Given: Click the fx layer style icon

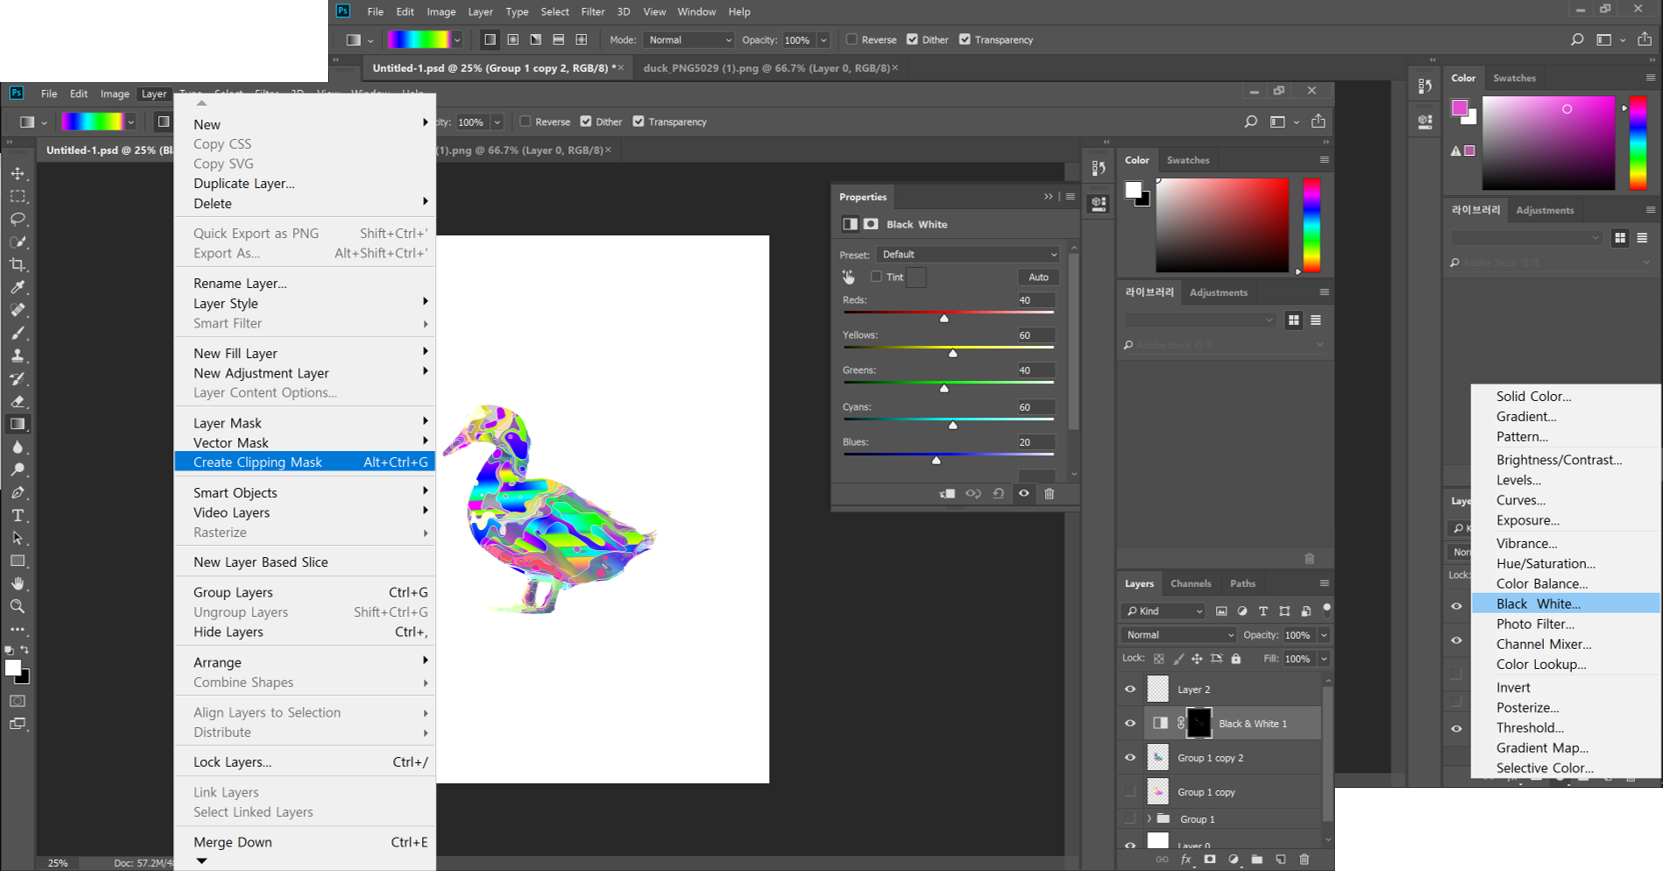Looking at the screenshot, I should [1186, 859].
